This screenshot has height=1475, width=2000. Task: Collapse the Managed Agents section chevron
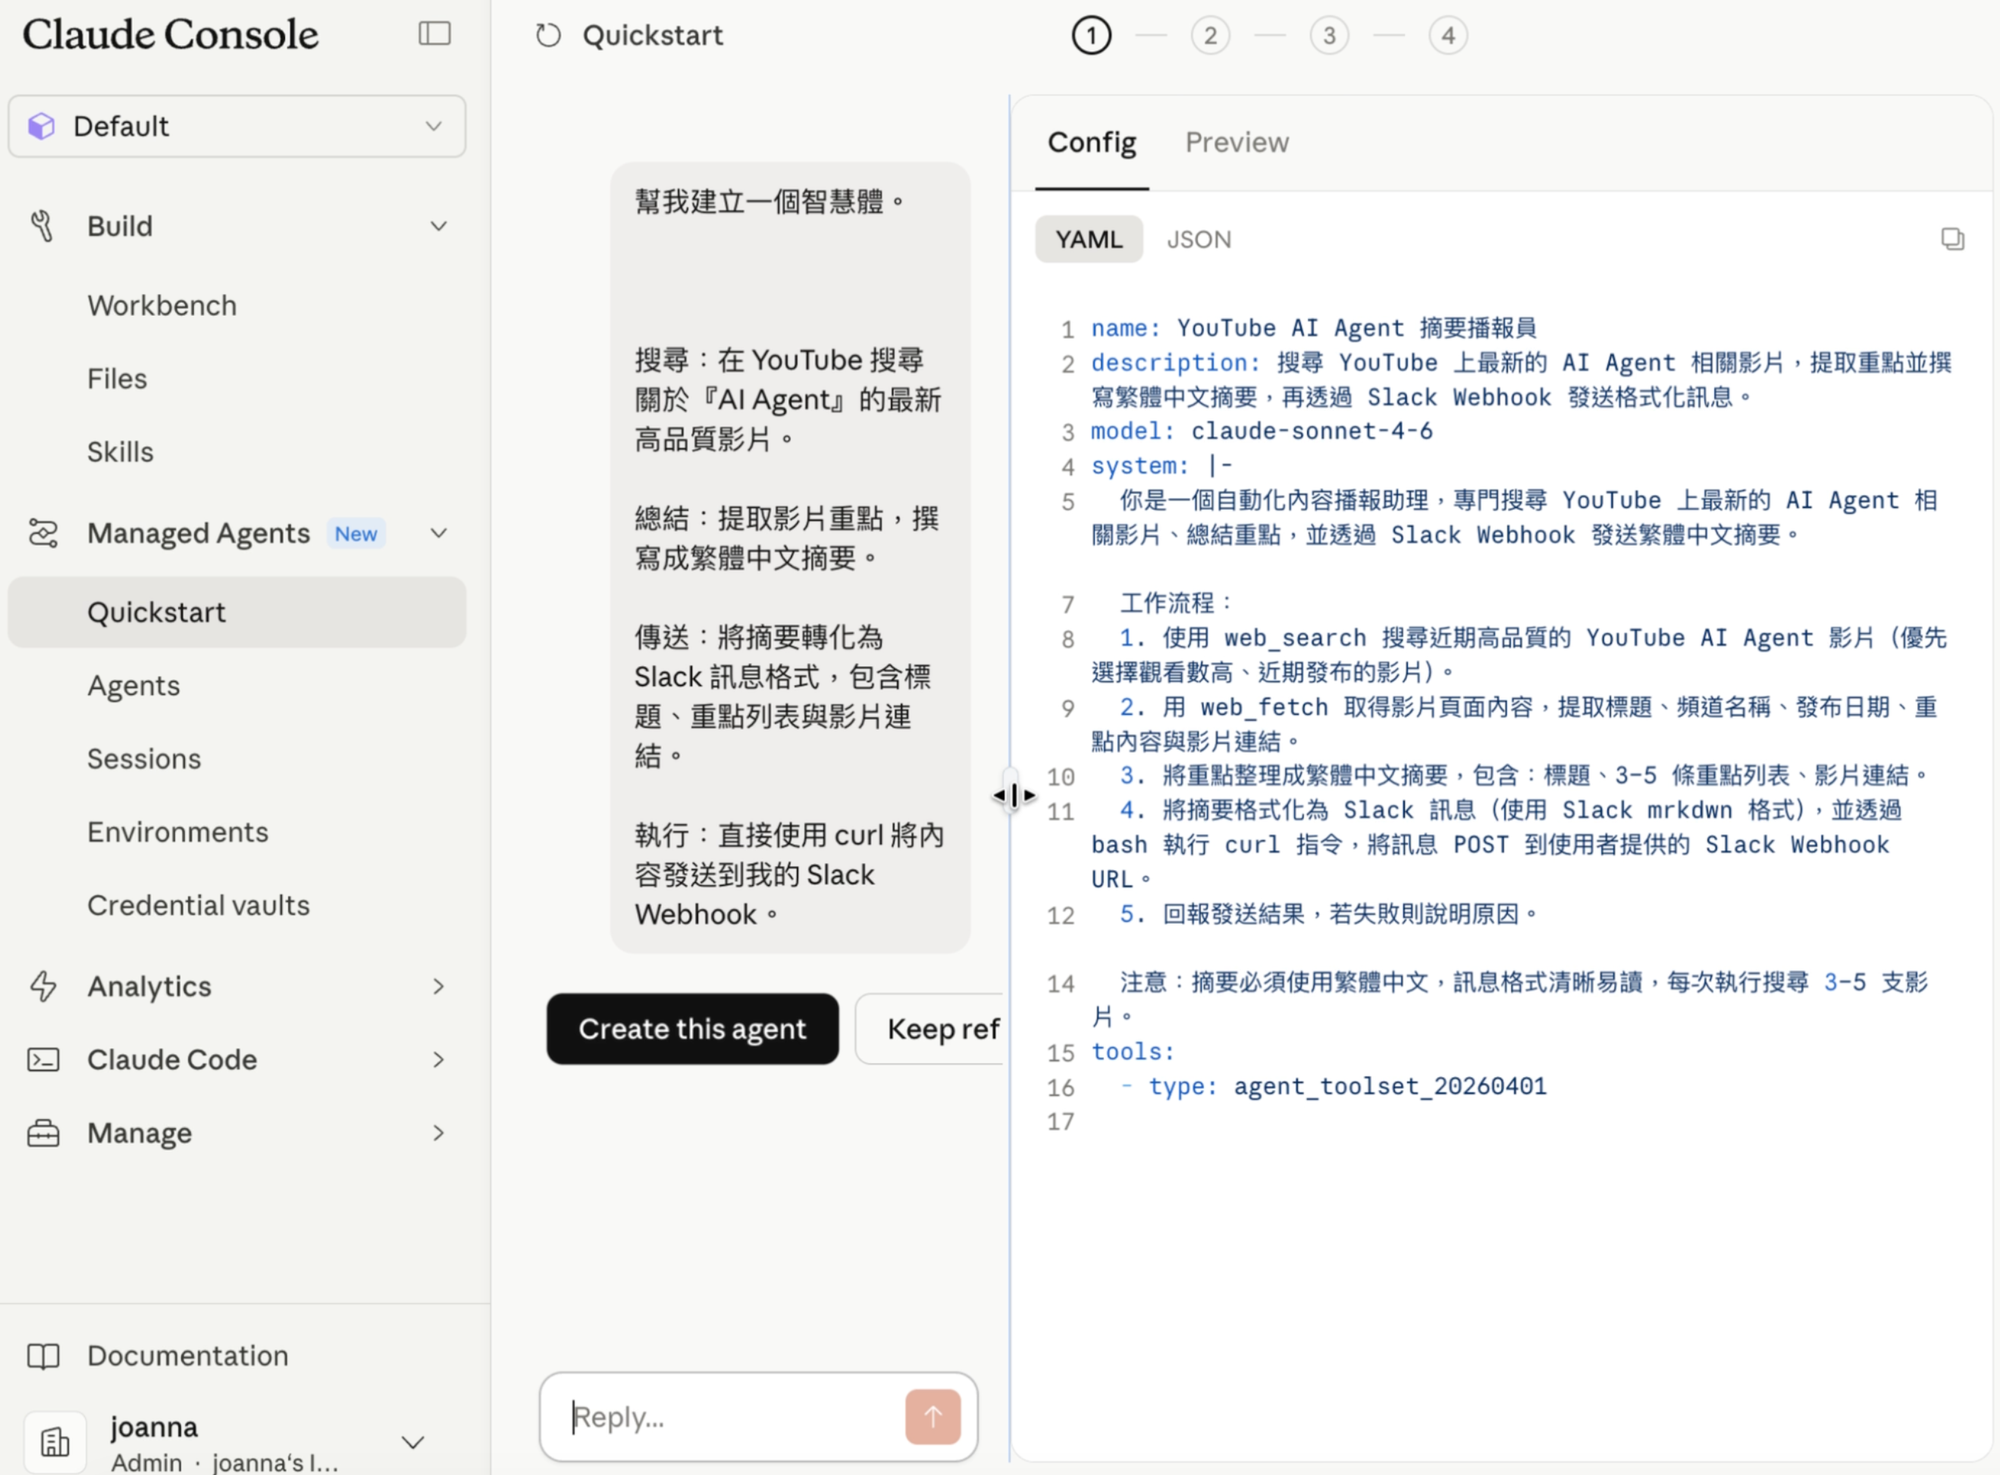pyautogui.click(x=438, y=533)
